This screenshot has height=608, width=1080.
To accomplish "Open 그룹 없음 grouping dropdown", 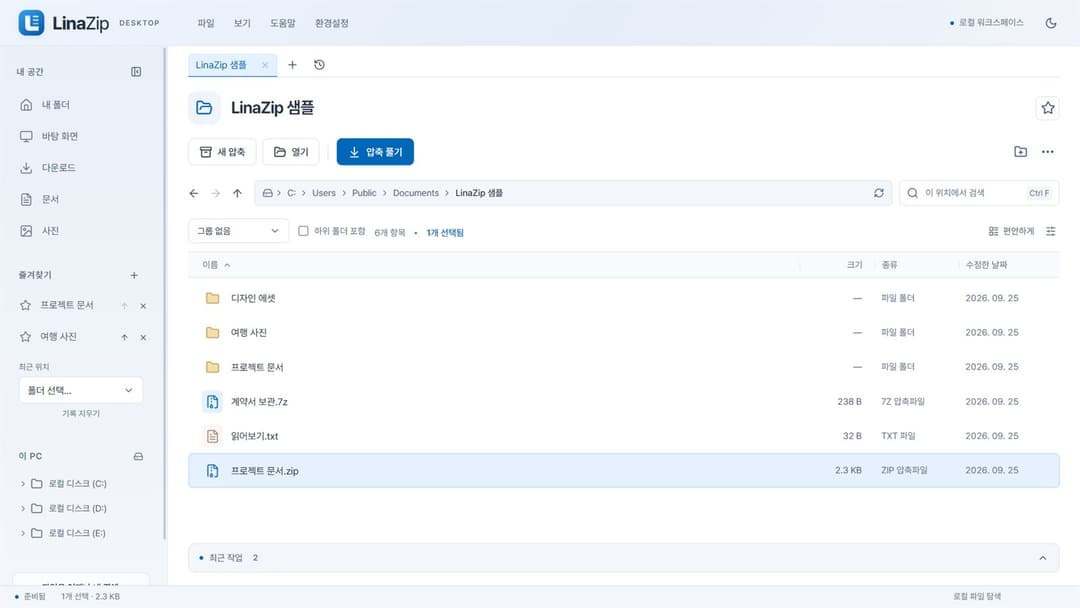I will 238,231.
